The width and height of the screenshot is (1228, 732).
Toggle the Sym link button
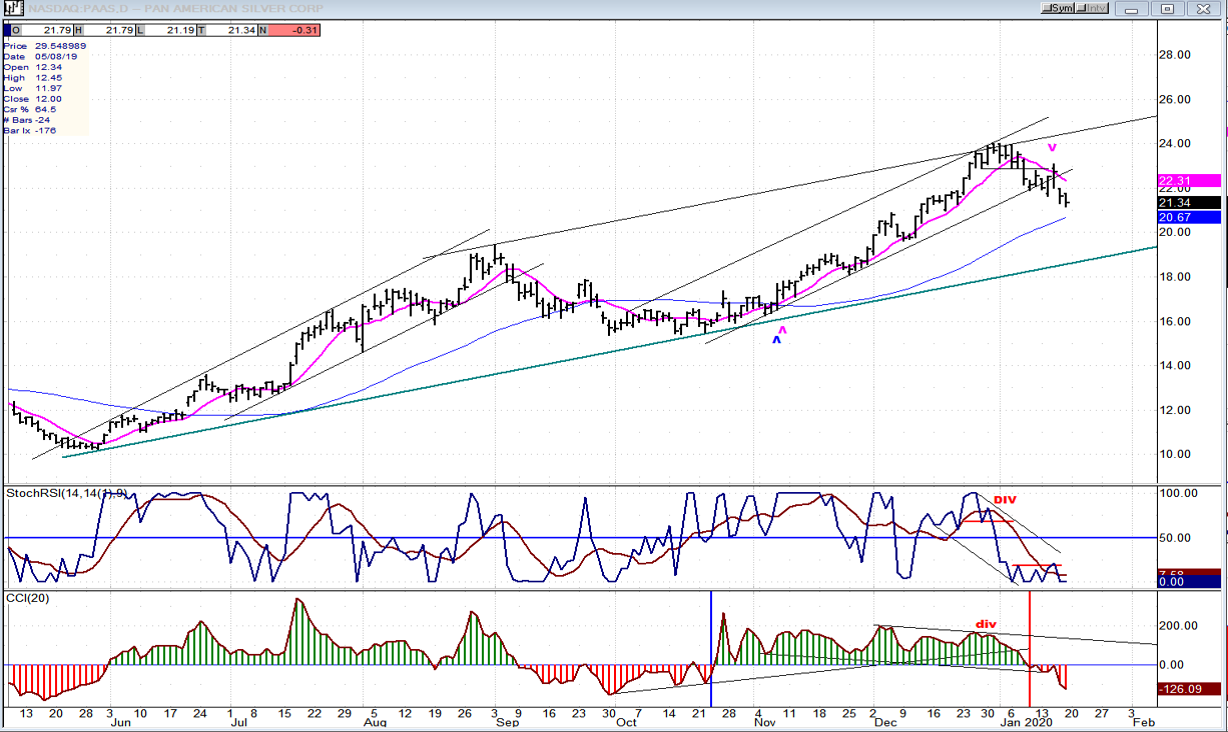(1061, 8)
